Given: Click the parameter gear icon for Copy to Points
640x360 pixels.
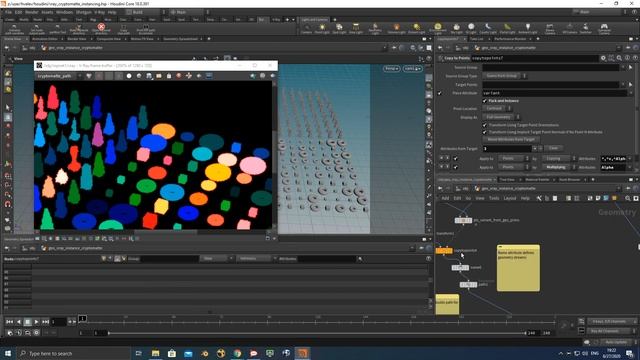Looking at the screenshot, I should pos(603,58).
